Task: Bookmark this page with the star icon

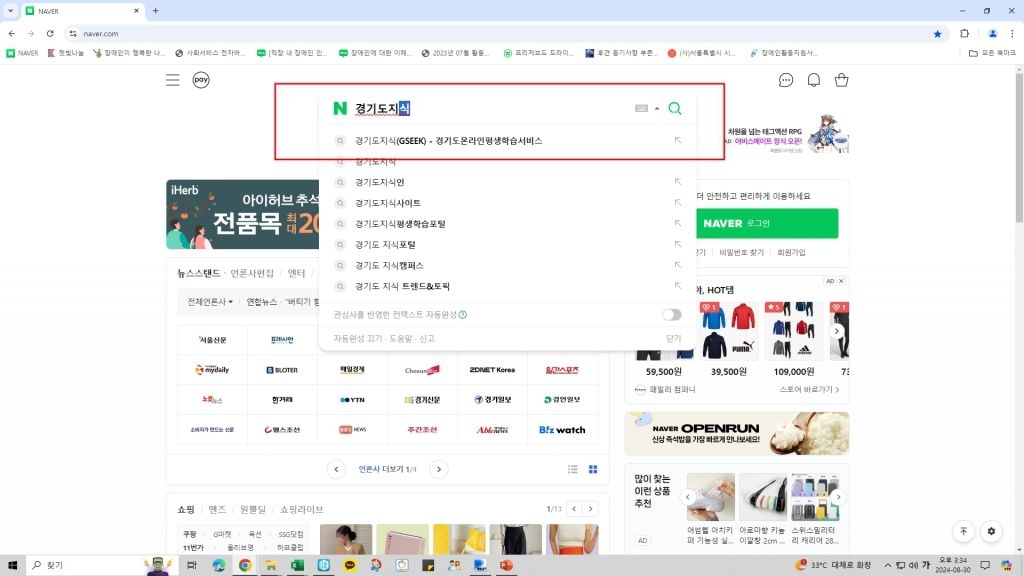Action: [x=937, y=33]
